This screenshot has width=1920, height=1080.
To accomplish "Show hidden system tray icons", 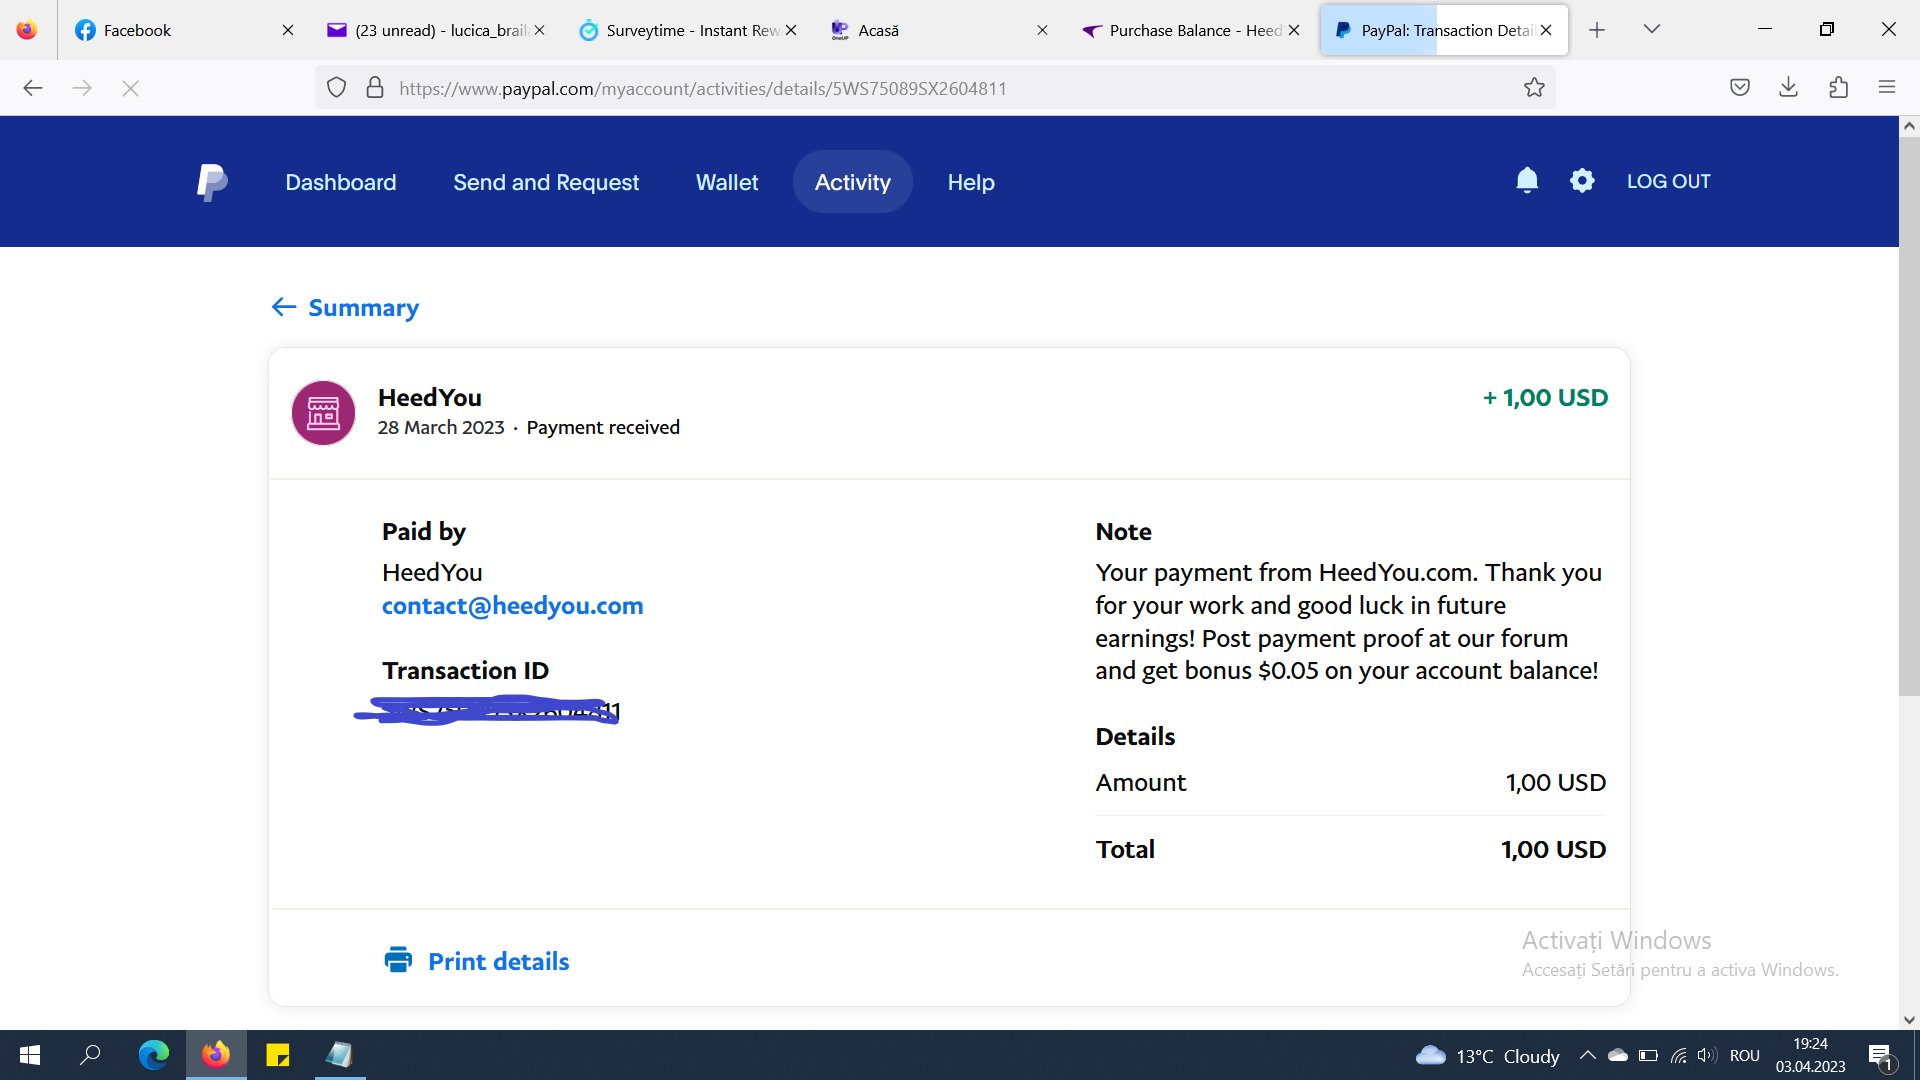I will click(x=1587, y=1056).
